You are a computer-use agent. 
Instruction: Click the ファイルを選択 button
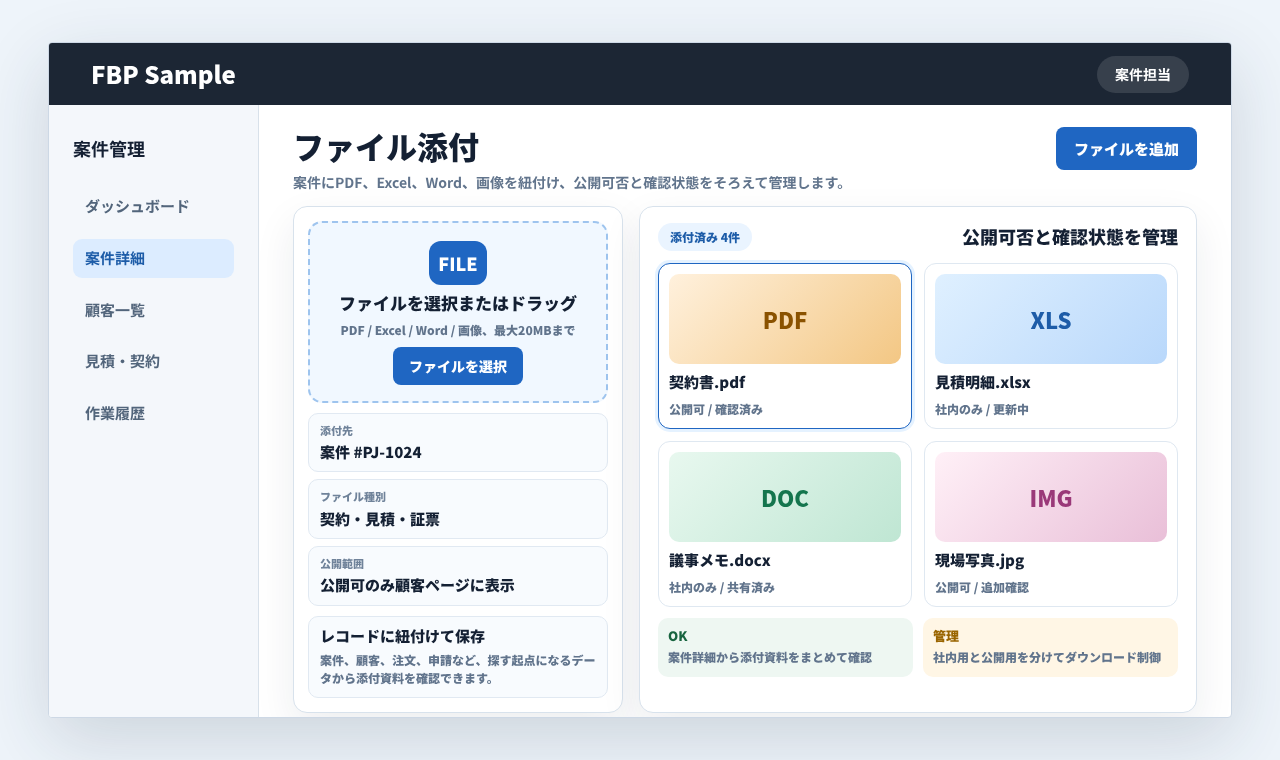458,366
